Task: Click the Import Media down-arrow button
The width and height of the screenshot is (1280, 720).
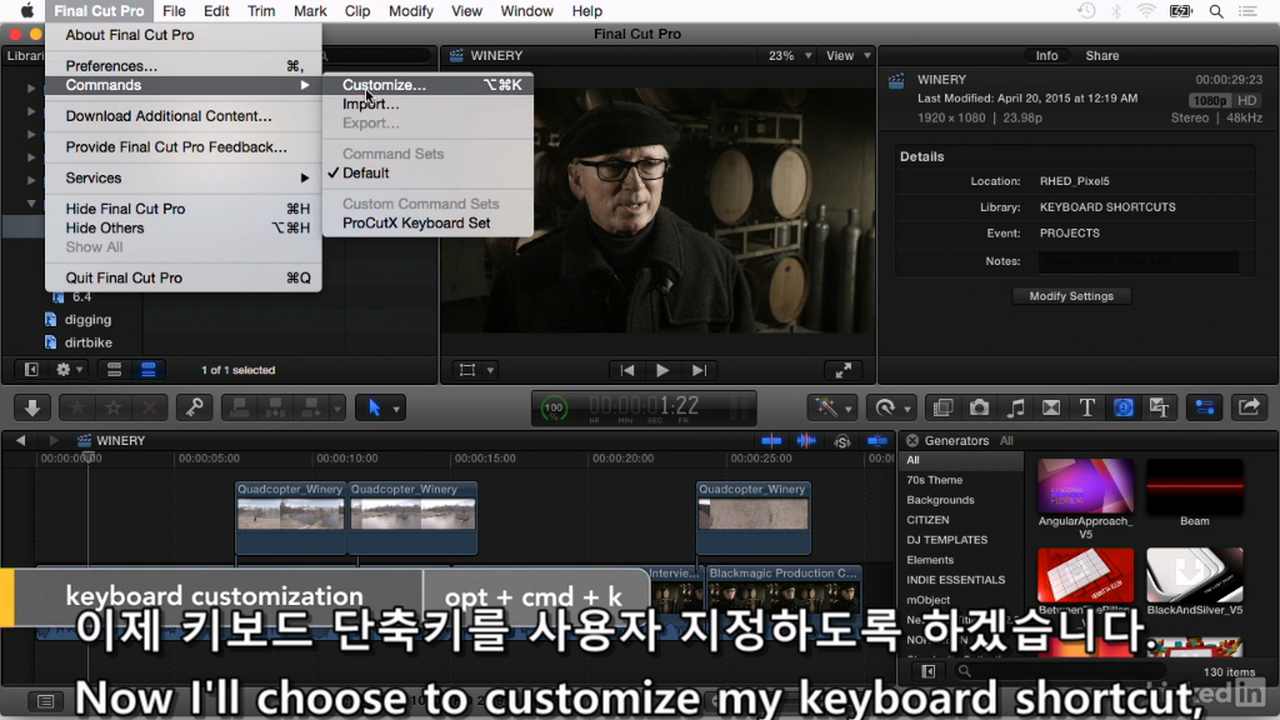Action: 32,408
